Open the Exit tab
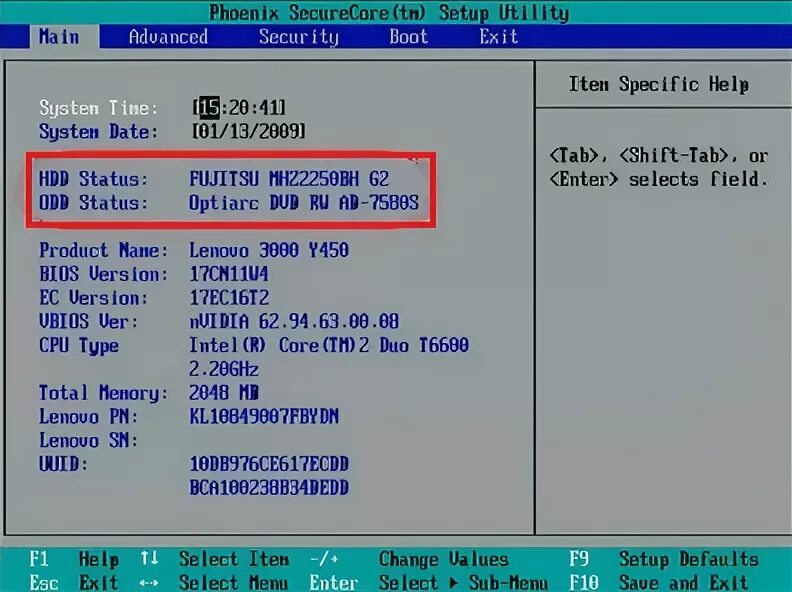The image size is (792, 592). pyautogui.click(x=499, y=36)
